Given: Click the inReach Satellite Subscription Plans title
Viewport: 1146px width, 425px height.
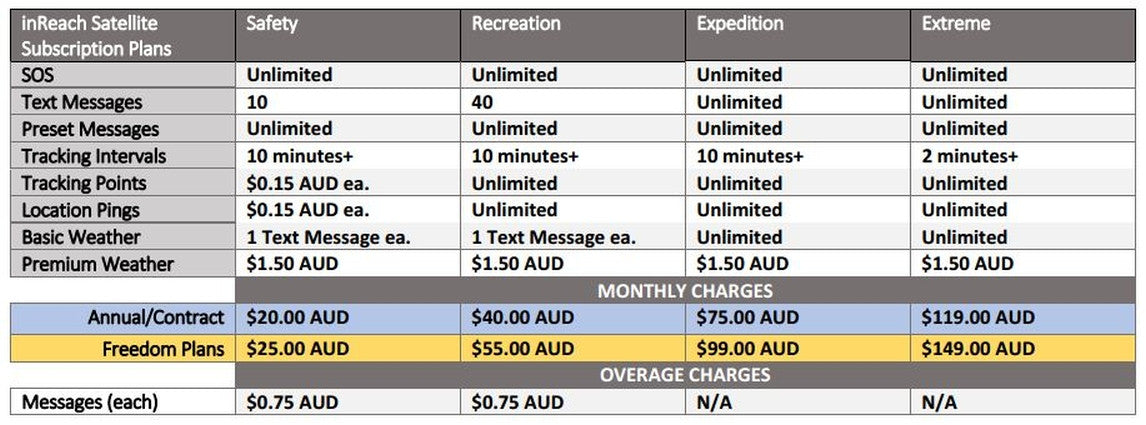Looking at the screenshot, I should (96, 36).
